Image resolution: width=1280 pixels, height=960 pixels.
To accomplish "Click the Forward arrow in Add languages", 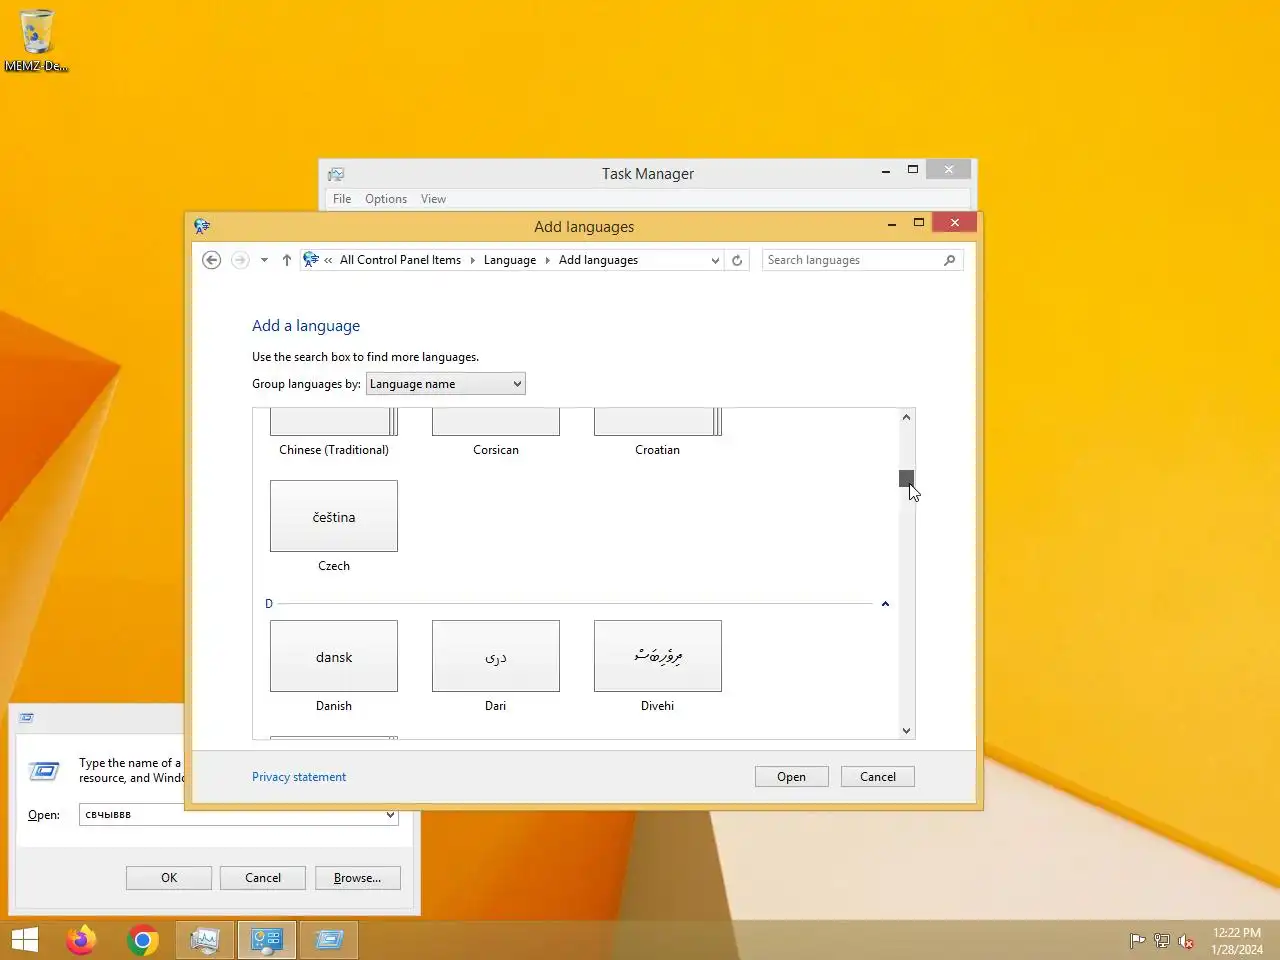I will (x=240, y=260).
